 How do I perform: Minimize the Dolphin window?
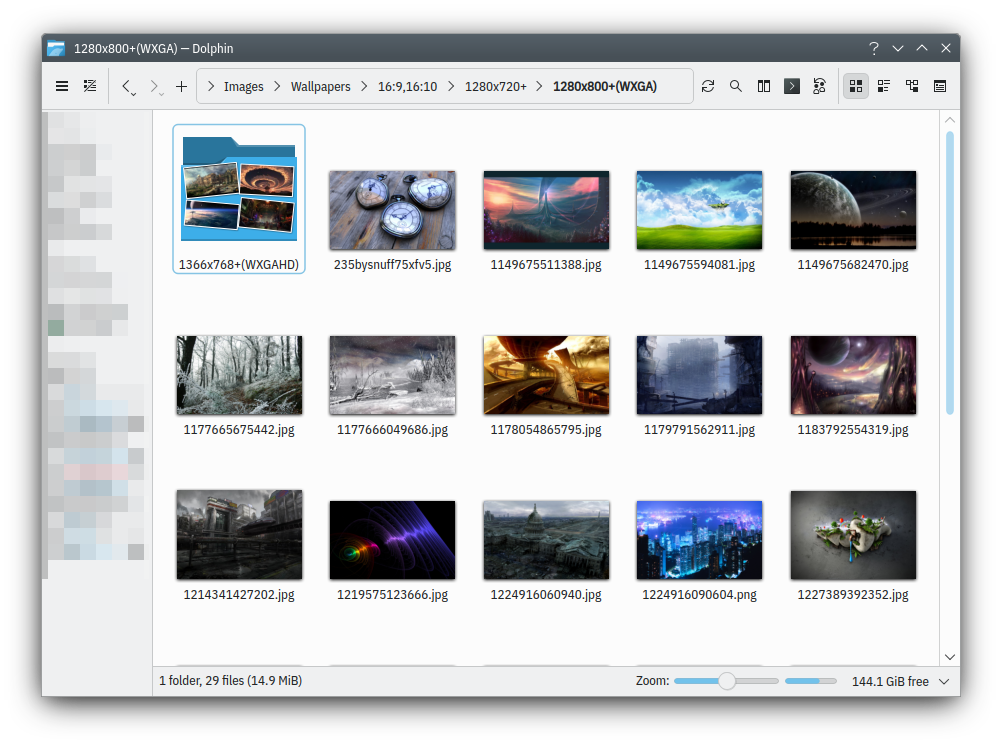coord(898,49)
